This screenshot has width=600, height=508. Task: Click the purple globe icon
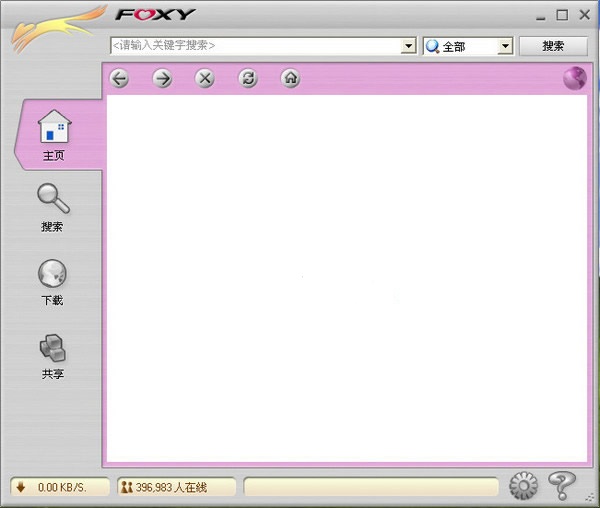[x=574, y=79]
